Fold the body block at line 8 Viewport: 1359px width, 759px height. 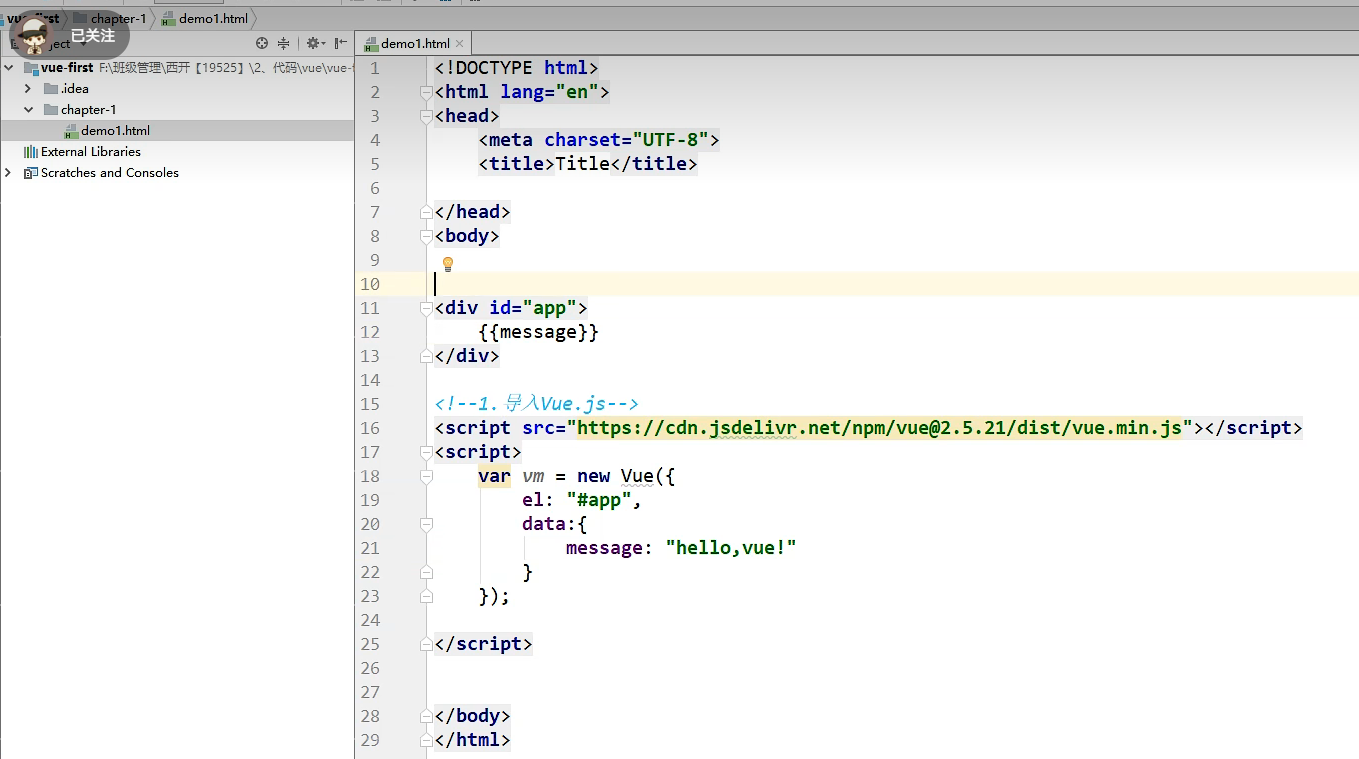(x=426, y=236)
